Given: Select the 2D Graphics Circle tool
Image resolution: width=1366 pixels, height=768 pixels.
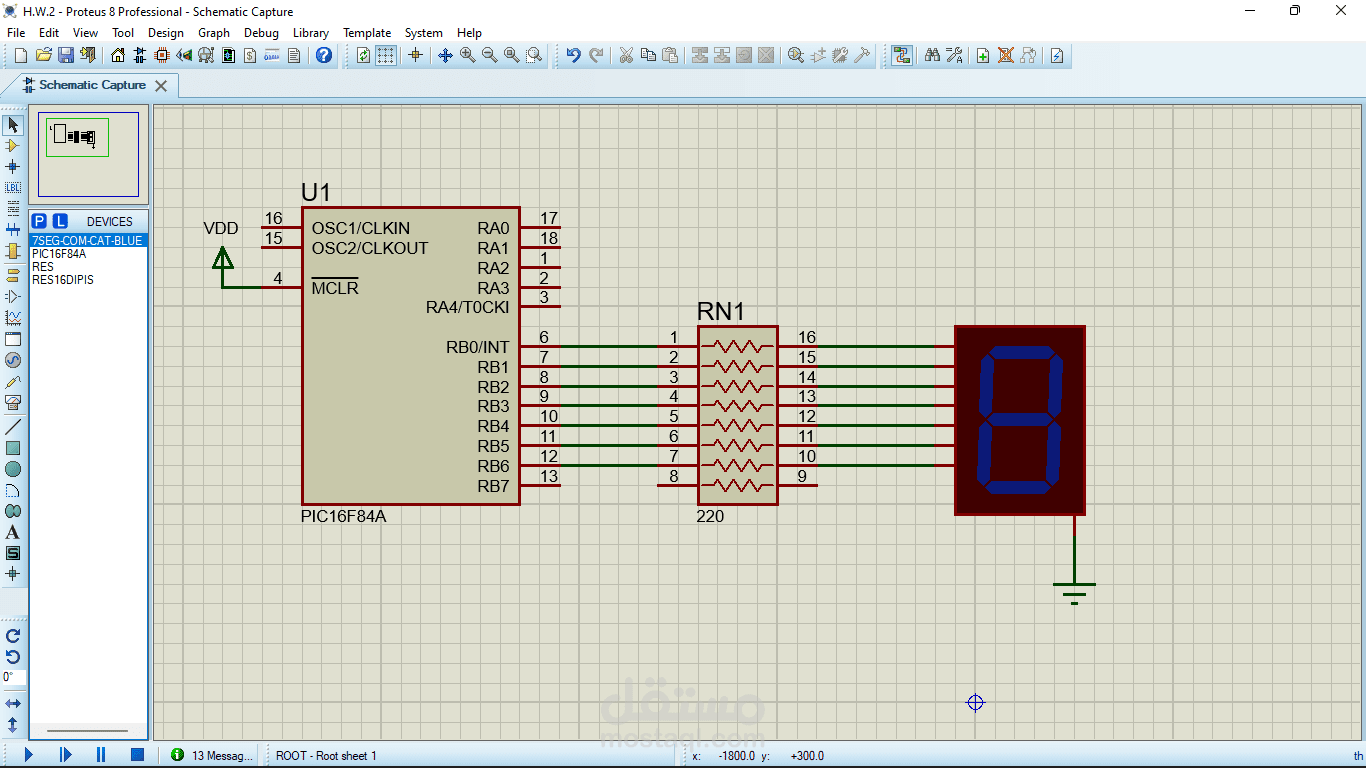Looking at the screenshot, I should click(13, 469).
